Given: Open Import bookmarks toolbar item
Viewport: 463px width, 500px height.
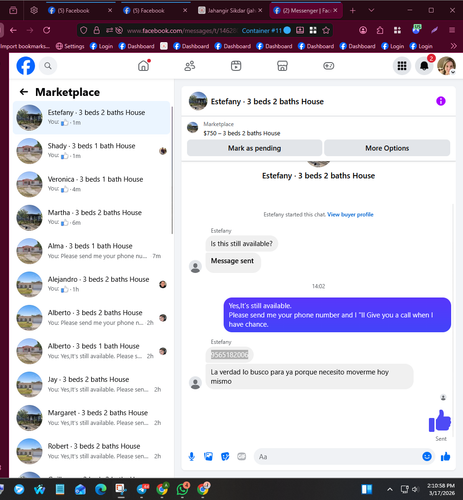Looking at the screenshot, I should click(x=25, y=46).
